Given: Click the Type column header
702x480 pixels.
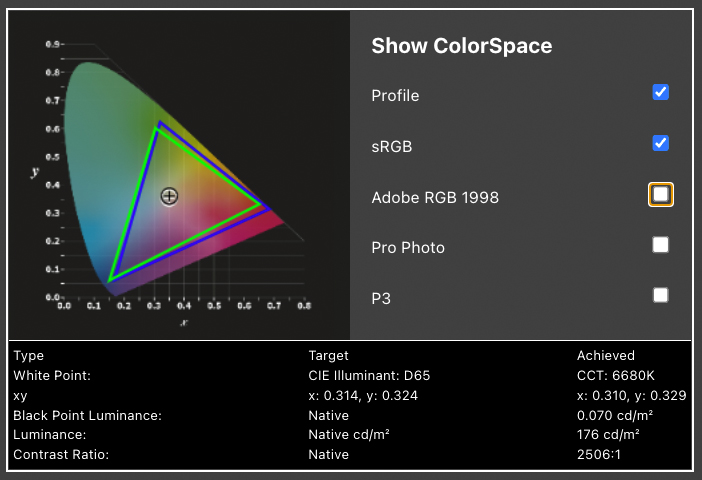Looking at the screenshot, I should (29, 356).
